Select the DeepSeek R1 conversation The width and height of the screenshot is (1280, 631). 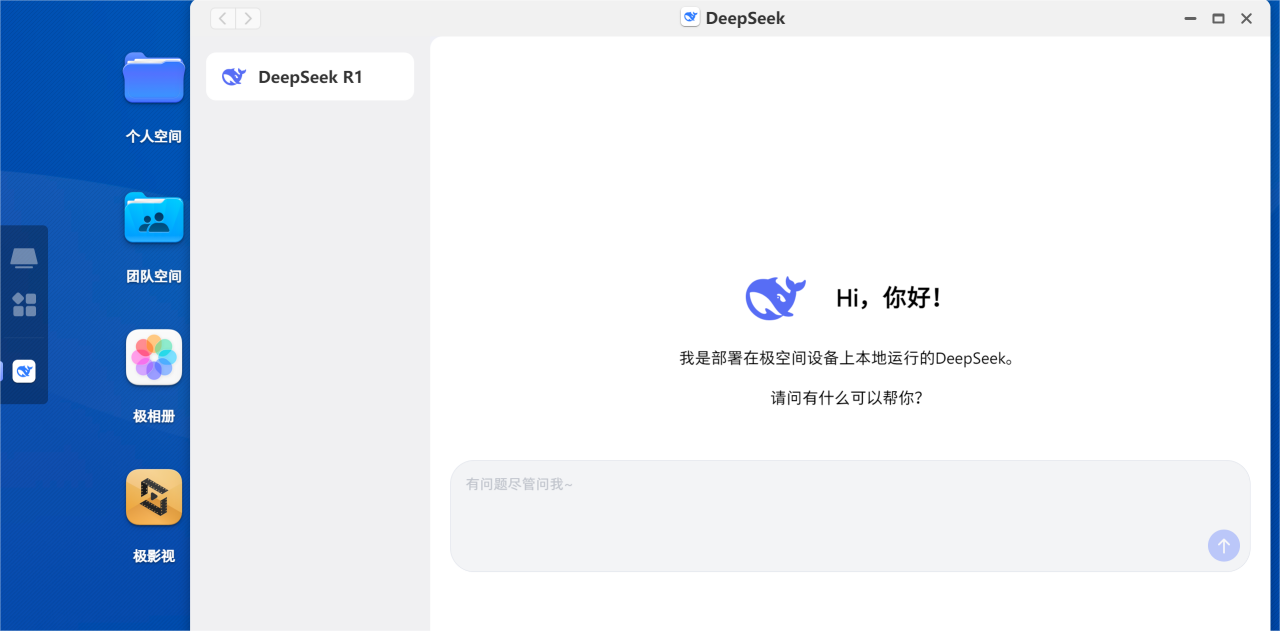pos(310,77)
